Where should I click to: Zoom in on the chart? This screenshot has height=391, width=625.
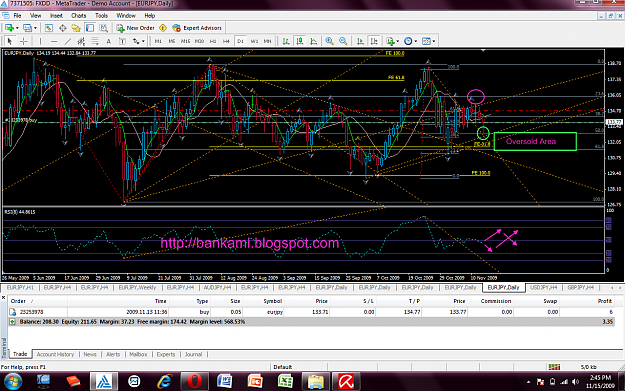(x=329, y=41)
